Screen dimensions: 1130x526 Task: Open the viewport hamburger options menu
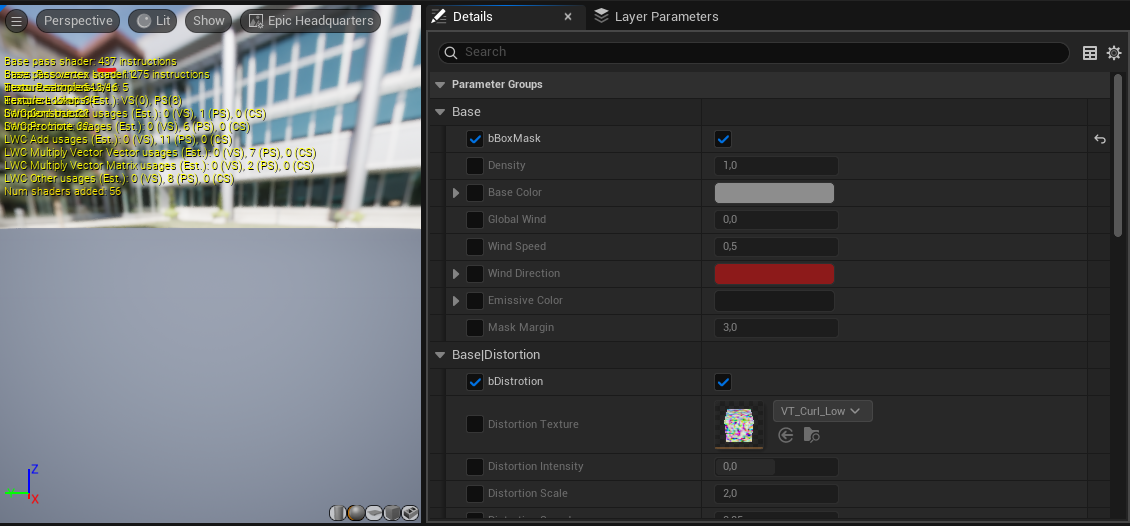[x=16, y=21]
